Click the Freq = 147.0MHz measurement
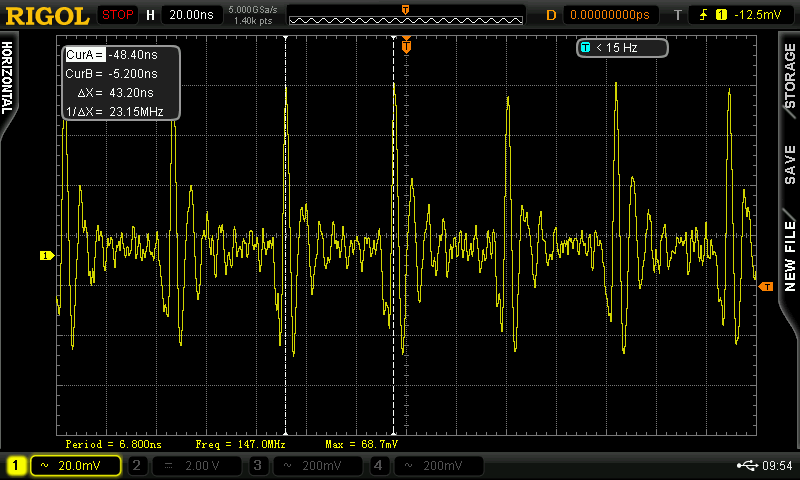The image size is (800, 480). (240, 444)
